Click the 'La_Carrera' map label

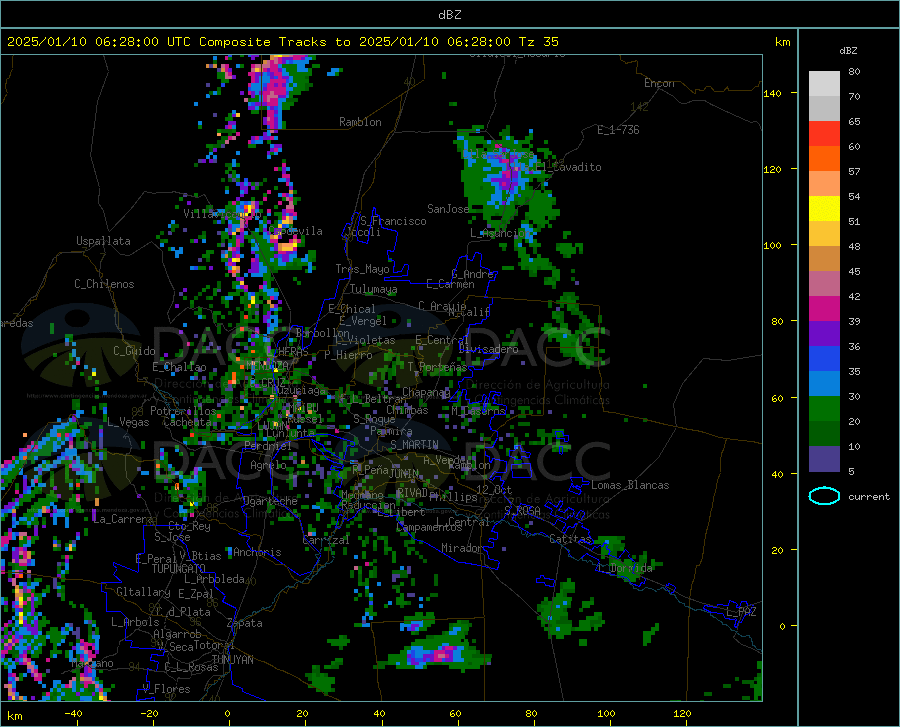click(123, 519)
